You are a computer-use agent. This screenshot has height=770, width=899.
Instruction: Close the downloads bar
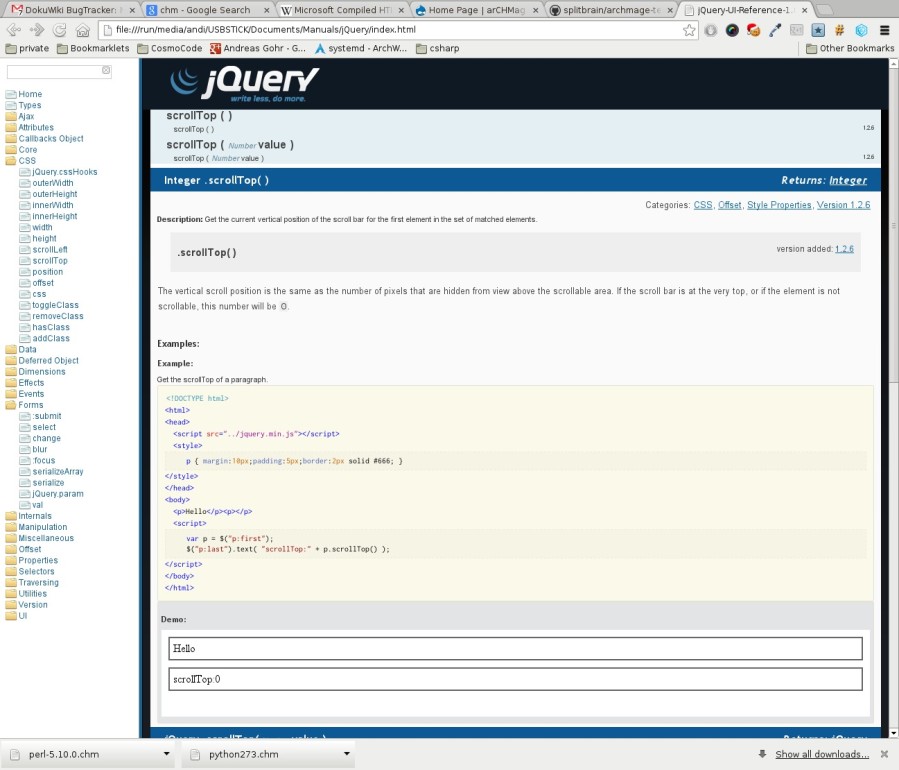pyautogui.click(x=884, y=754)
